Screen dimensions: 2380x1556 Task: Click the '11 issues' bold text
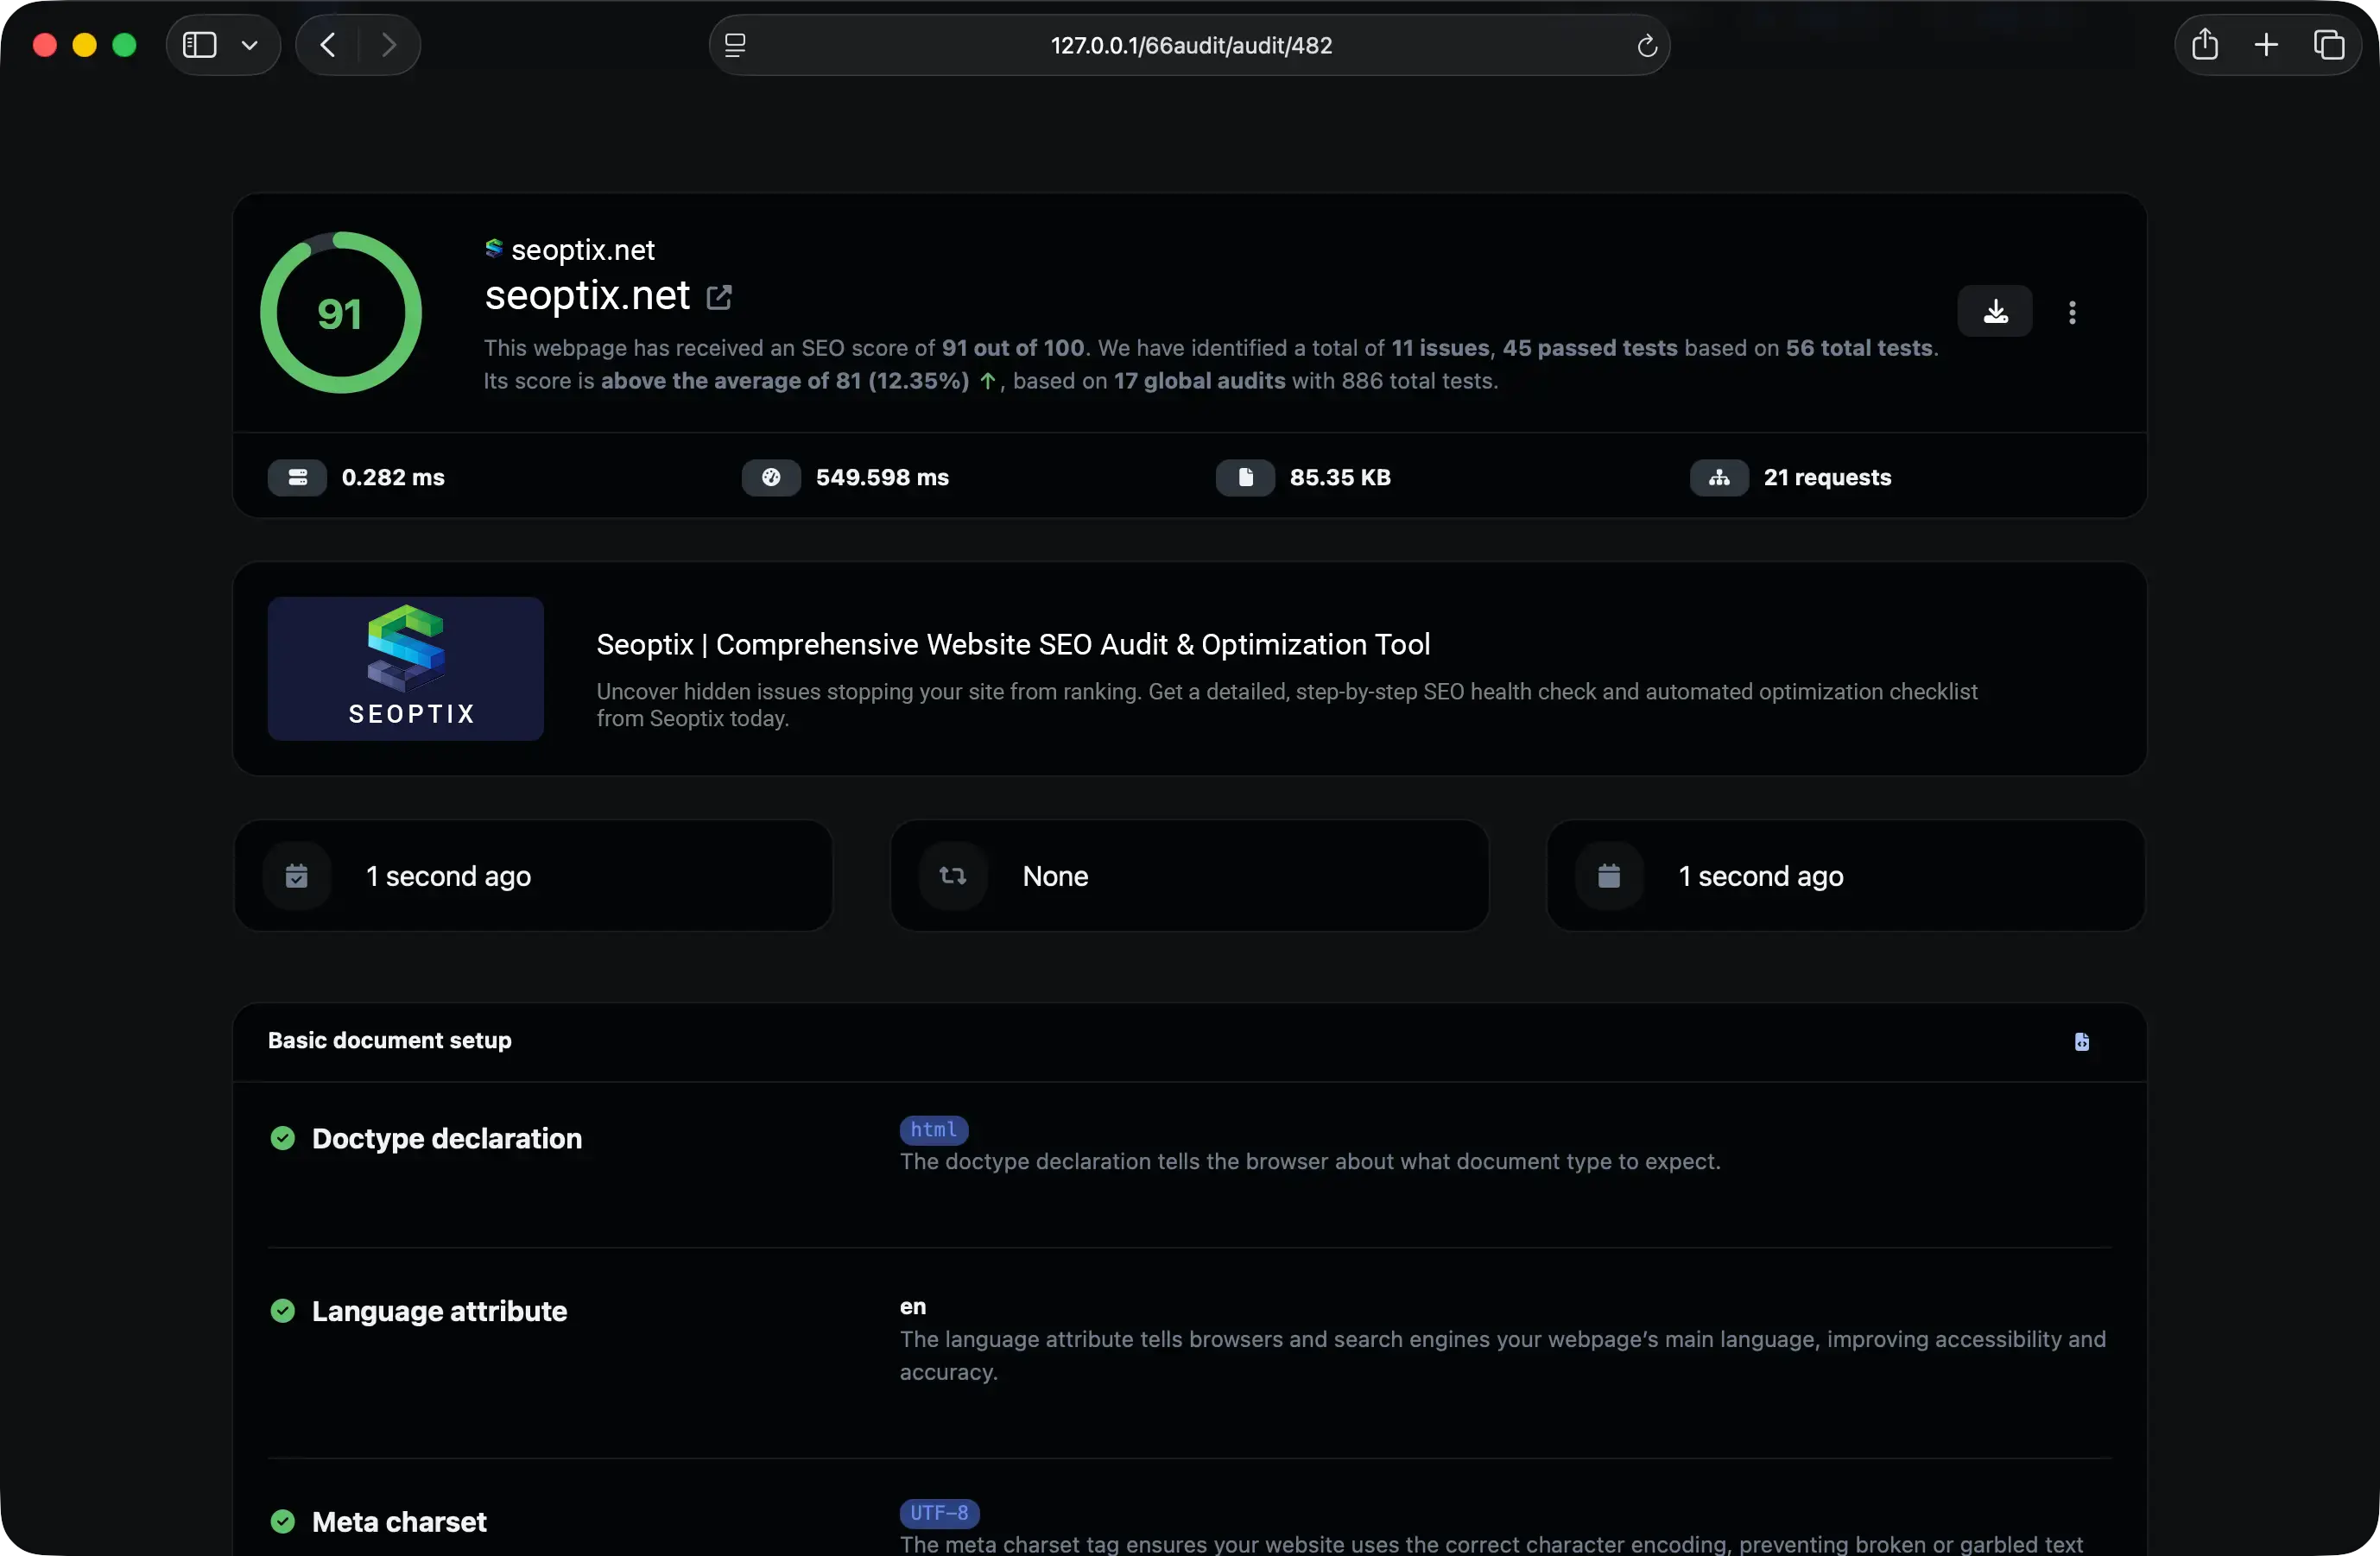click(x=1440, y=348)
